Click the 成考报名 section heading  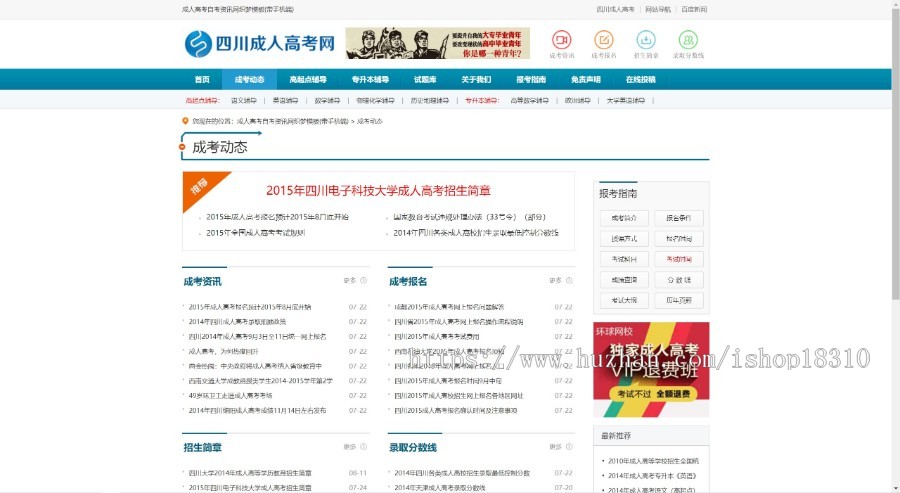pyautogui.click(x=408, y=281)
